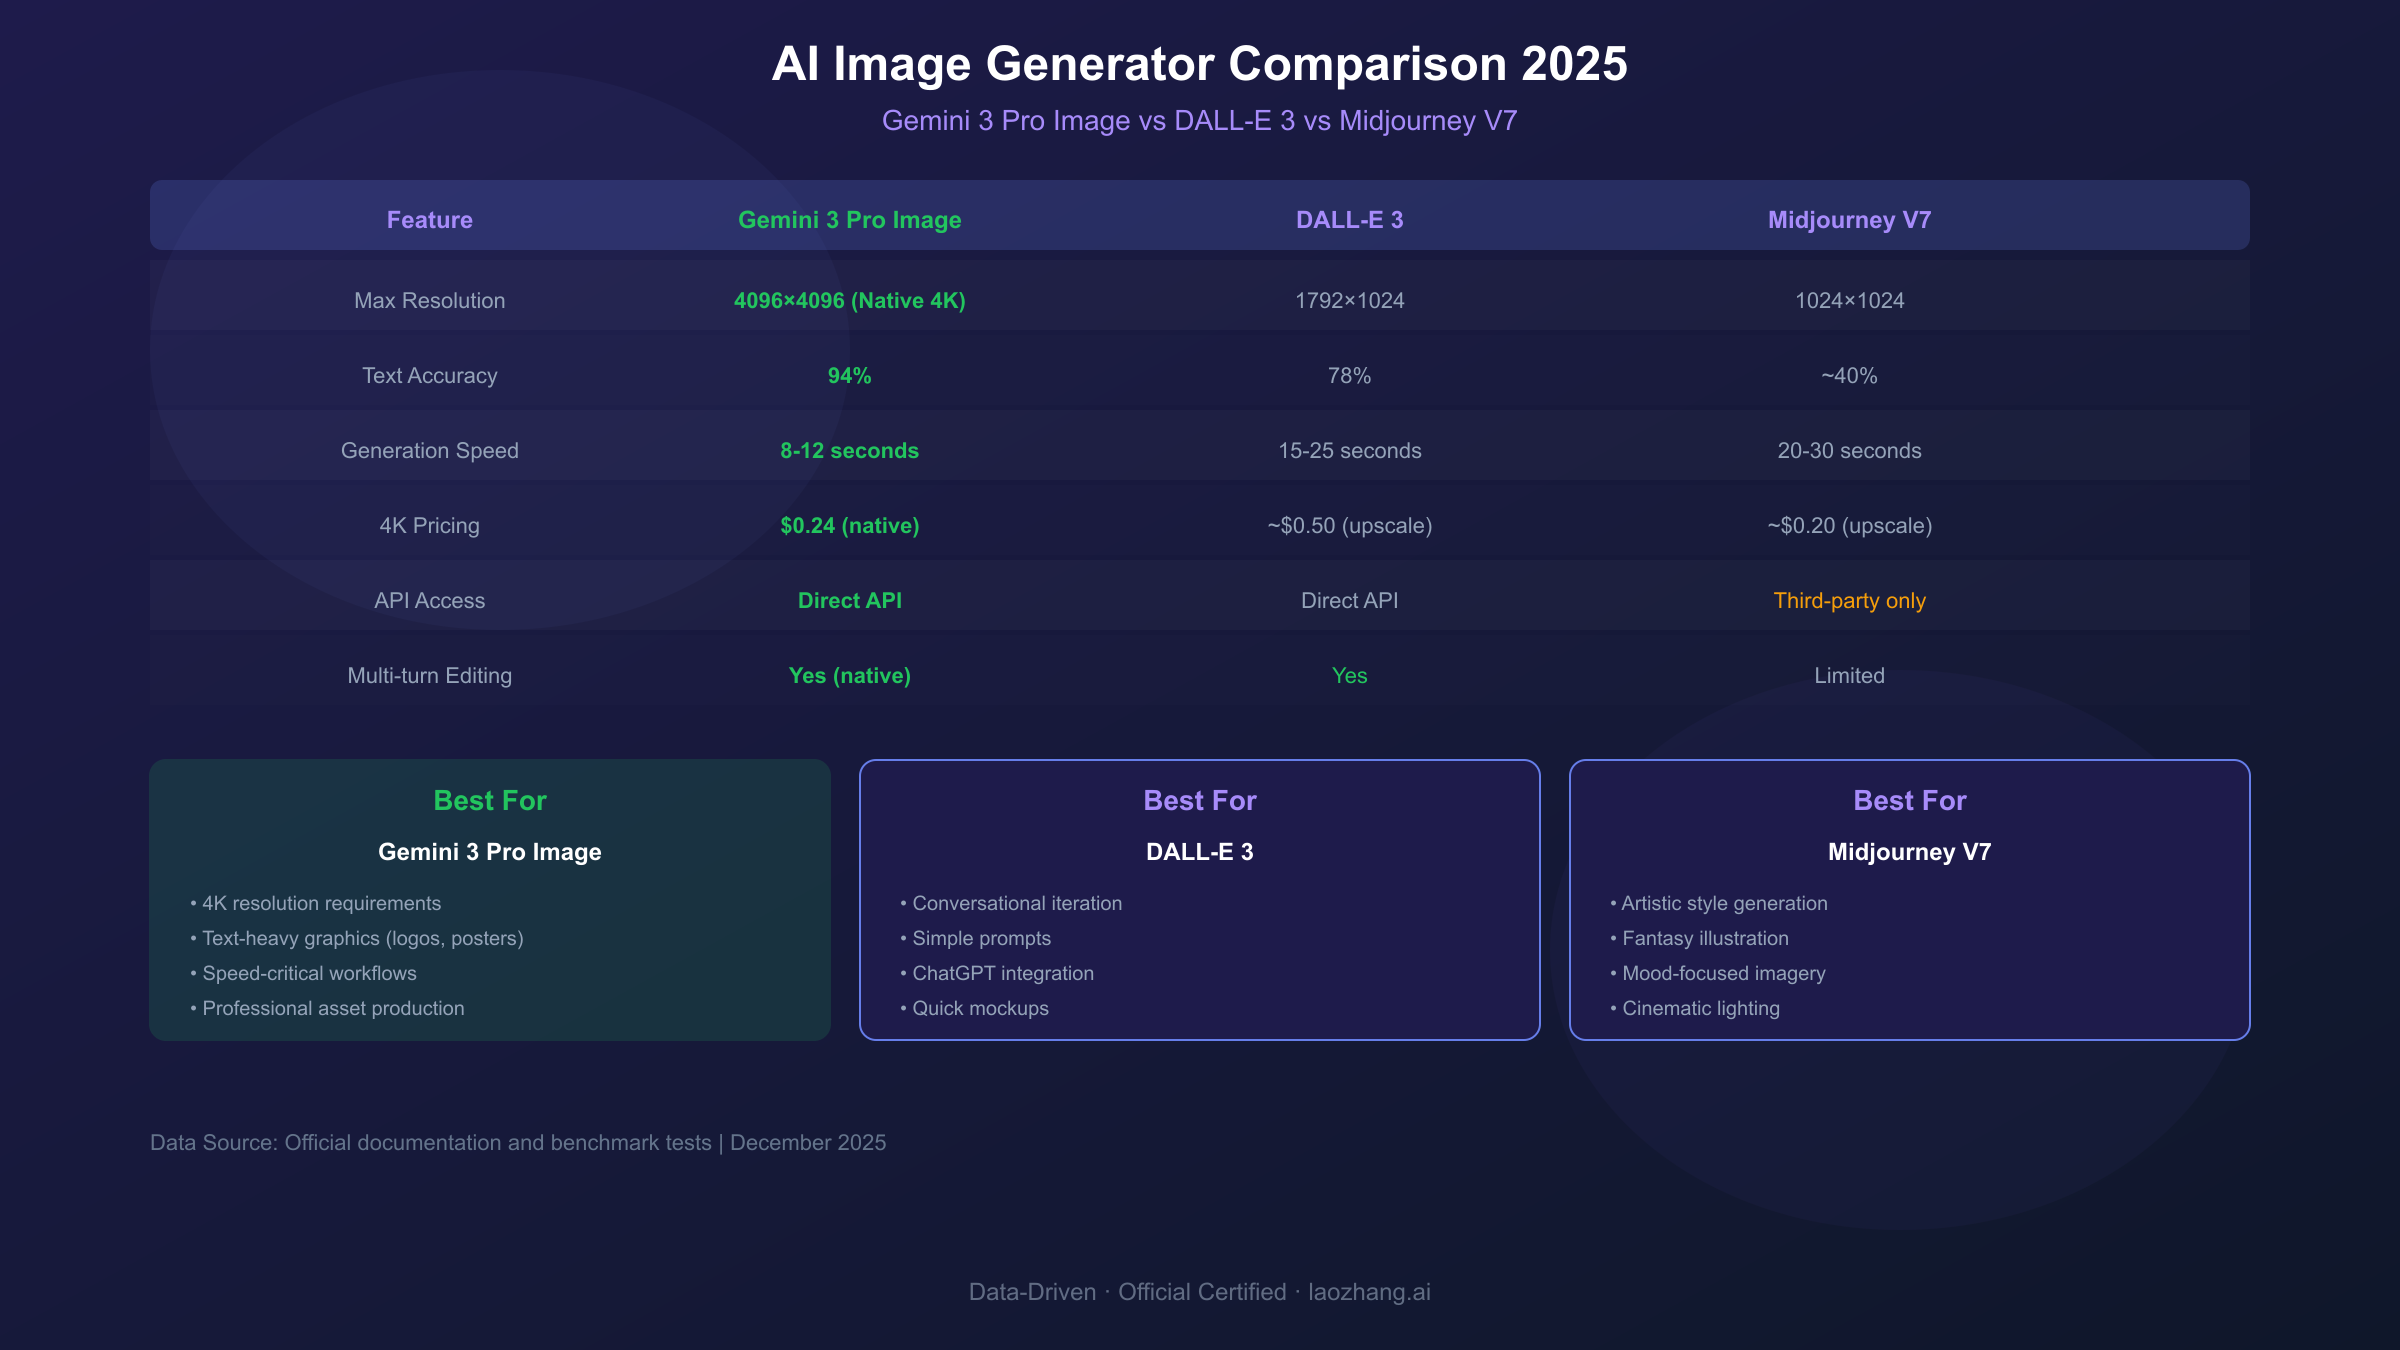
Task: Click the 94% text accuracy value
Action: (849, 376)
